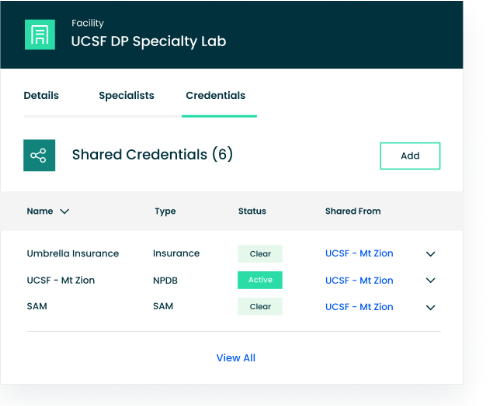The height and width of the screenshot is (406, 489).
Task: Click the Status column header
Action: (x=252, y=211)
